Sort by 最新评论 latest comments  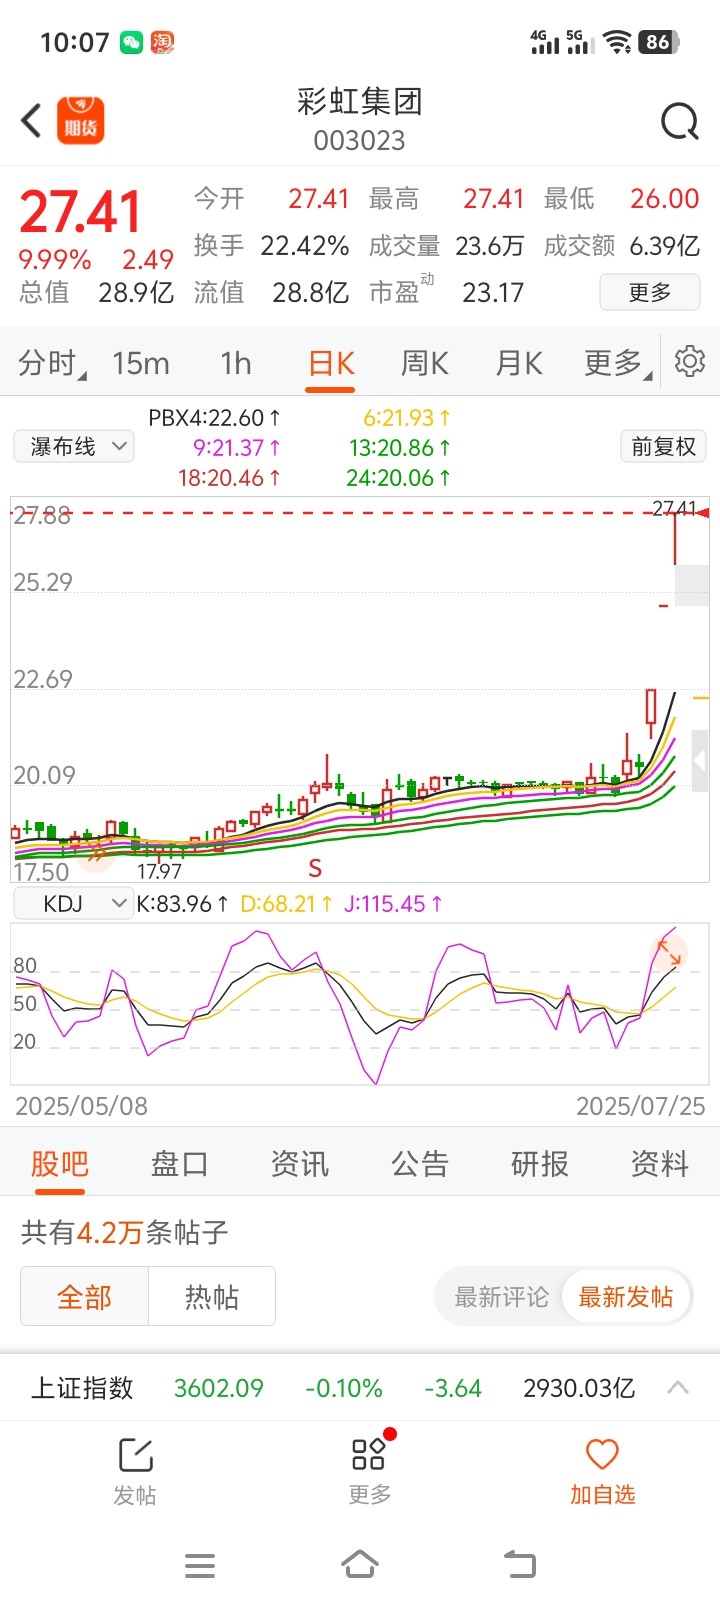pos(501,1297)
